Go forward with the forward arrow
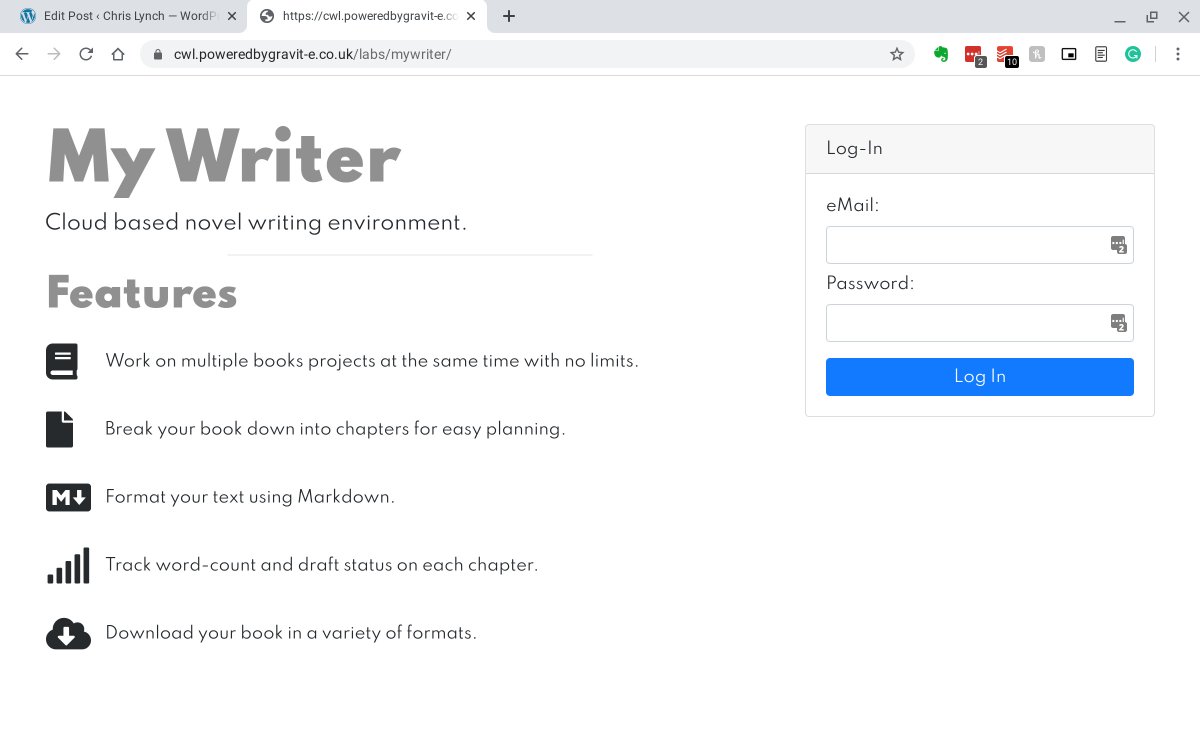Image resolution: width=1200 pixels, height=752 pixels. point(54,54)
